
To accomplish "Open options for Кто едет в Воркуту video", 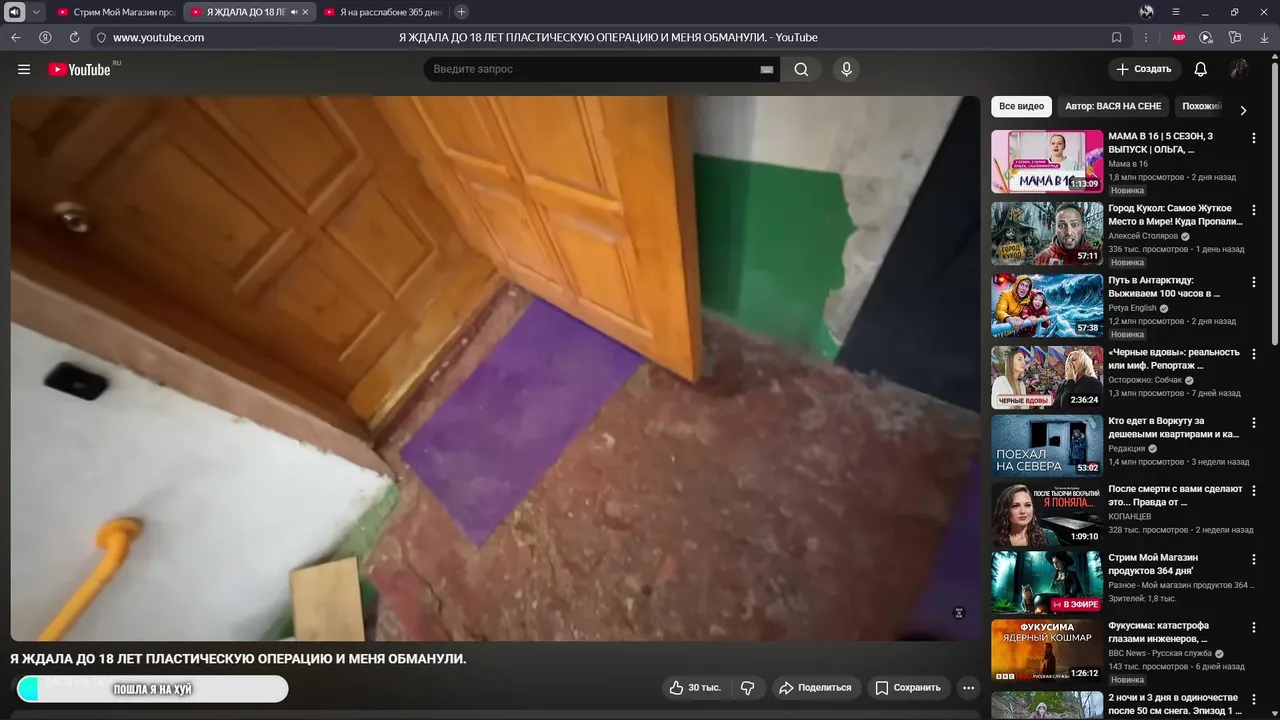I will (1254, 423).
